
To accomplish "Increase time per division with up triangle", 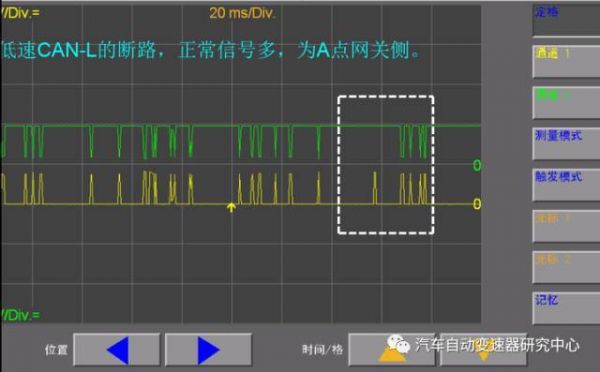I will pyautogui.click(x=391, y=350).
